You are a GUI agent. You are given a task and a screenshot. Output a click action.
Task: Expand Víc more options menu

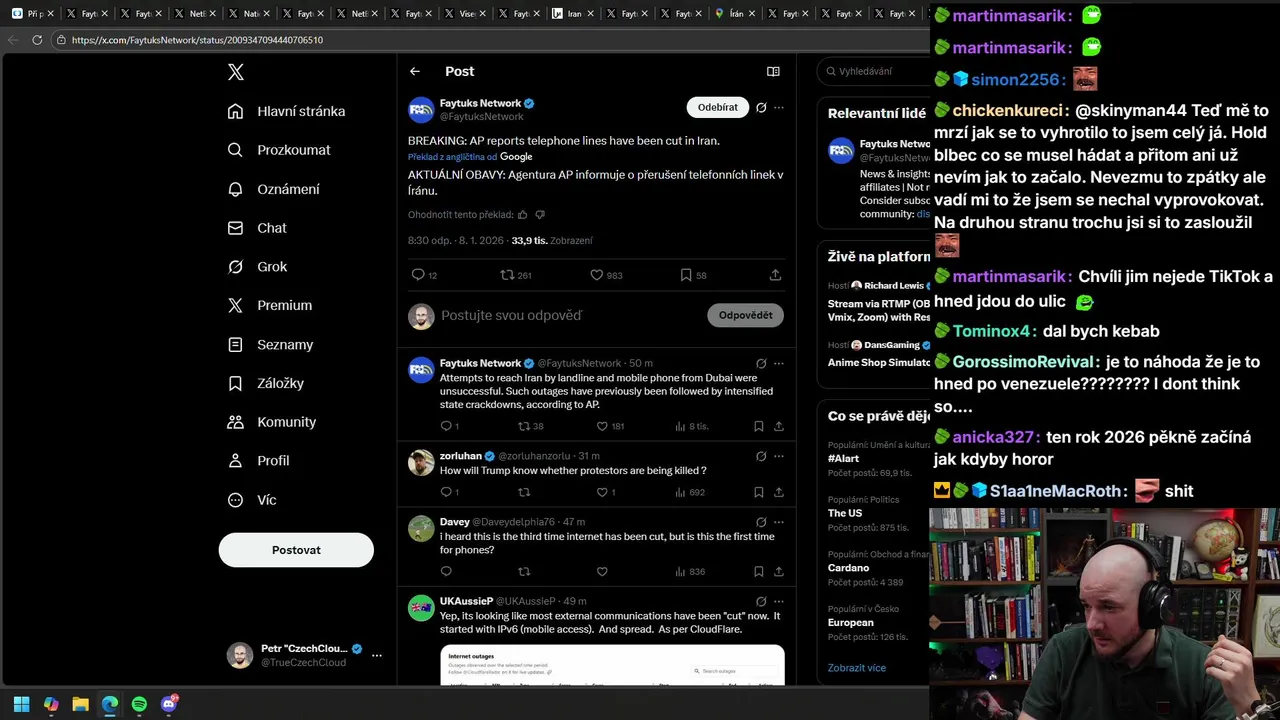[252, 500]
